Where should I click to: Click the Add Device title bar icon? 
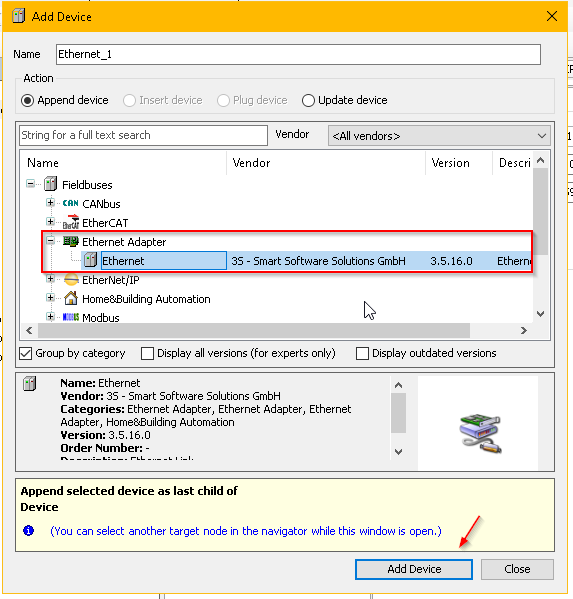point(18,16)
